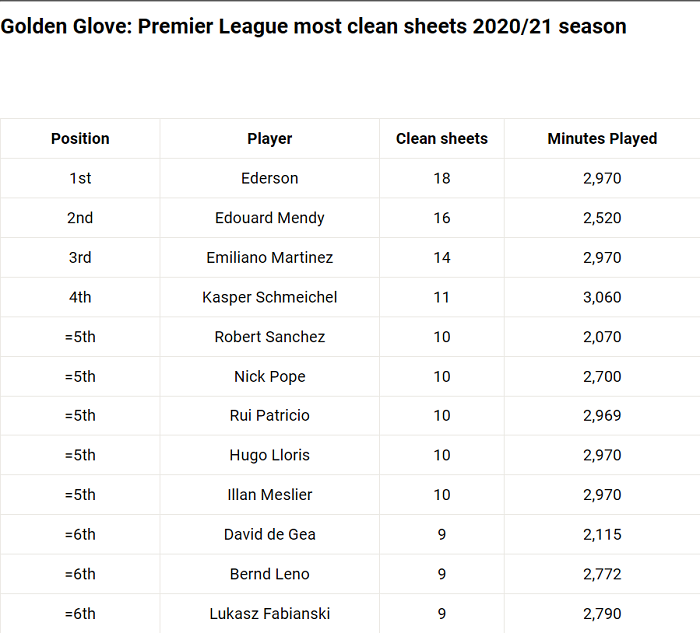Click the Golden Glove table title
The height and width of the screenshot is (633, 700).
pyautogui.click(x=314, y=26)
